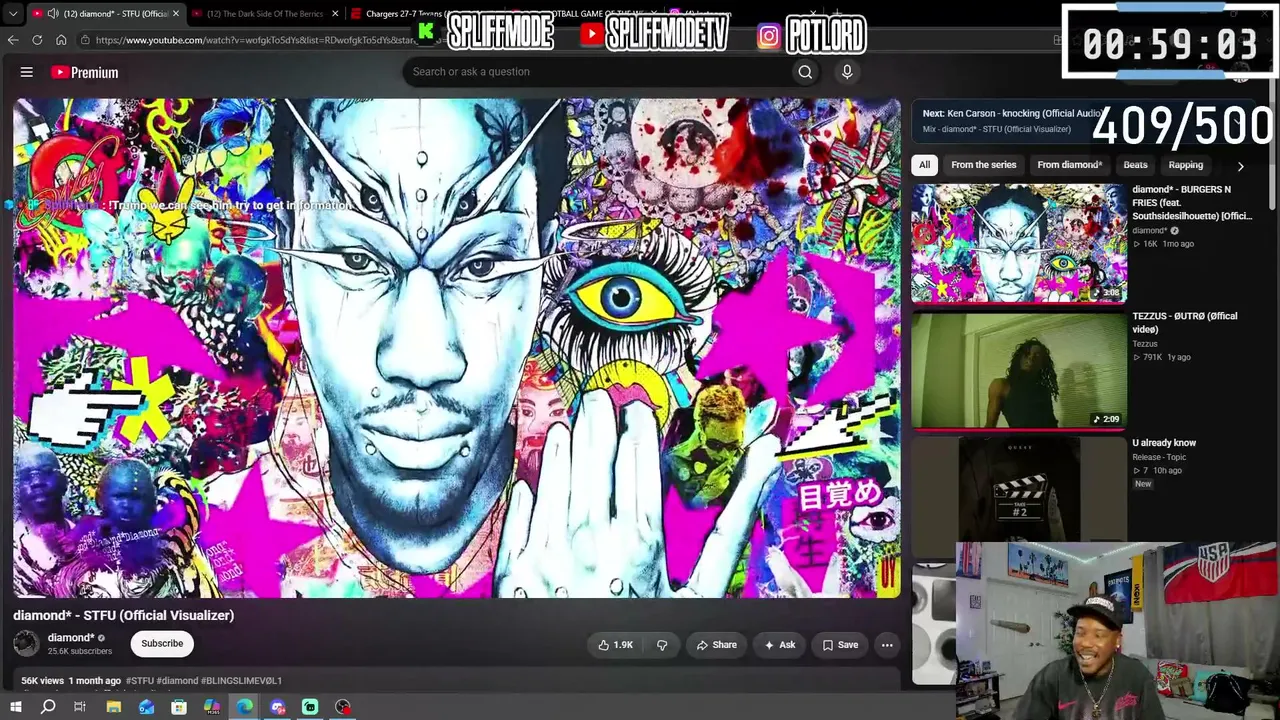Image resolution: width=1280 pixels, height=720 pixels.
Task: Open Microsoft Store from the taskbar
Action: click(179, 707)
